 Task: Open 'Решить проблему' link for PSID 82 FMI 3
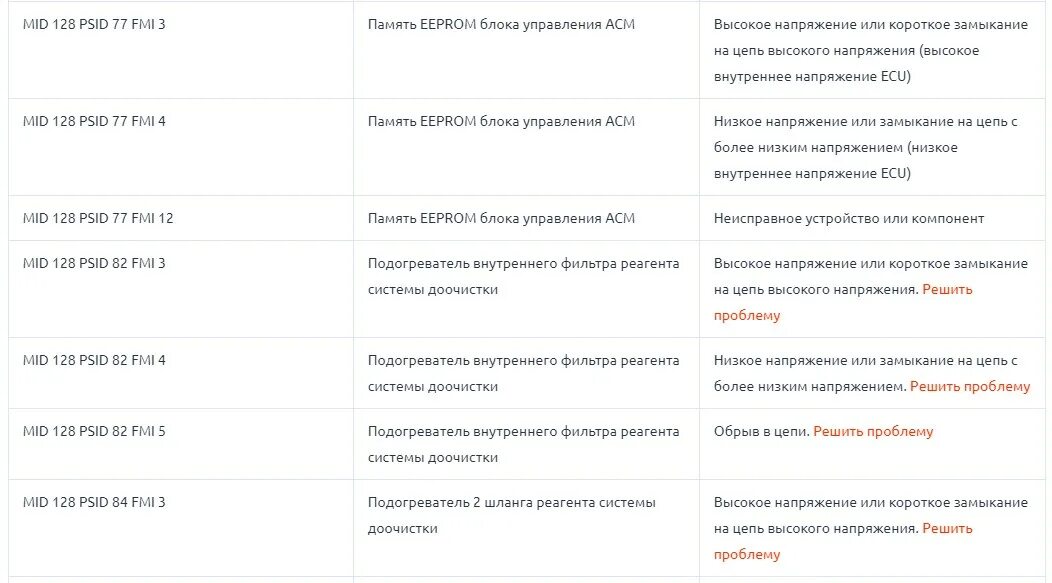[947, 290]
